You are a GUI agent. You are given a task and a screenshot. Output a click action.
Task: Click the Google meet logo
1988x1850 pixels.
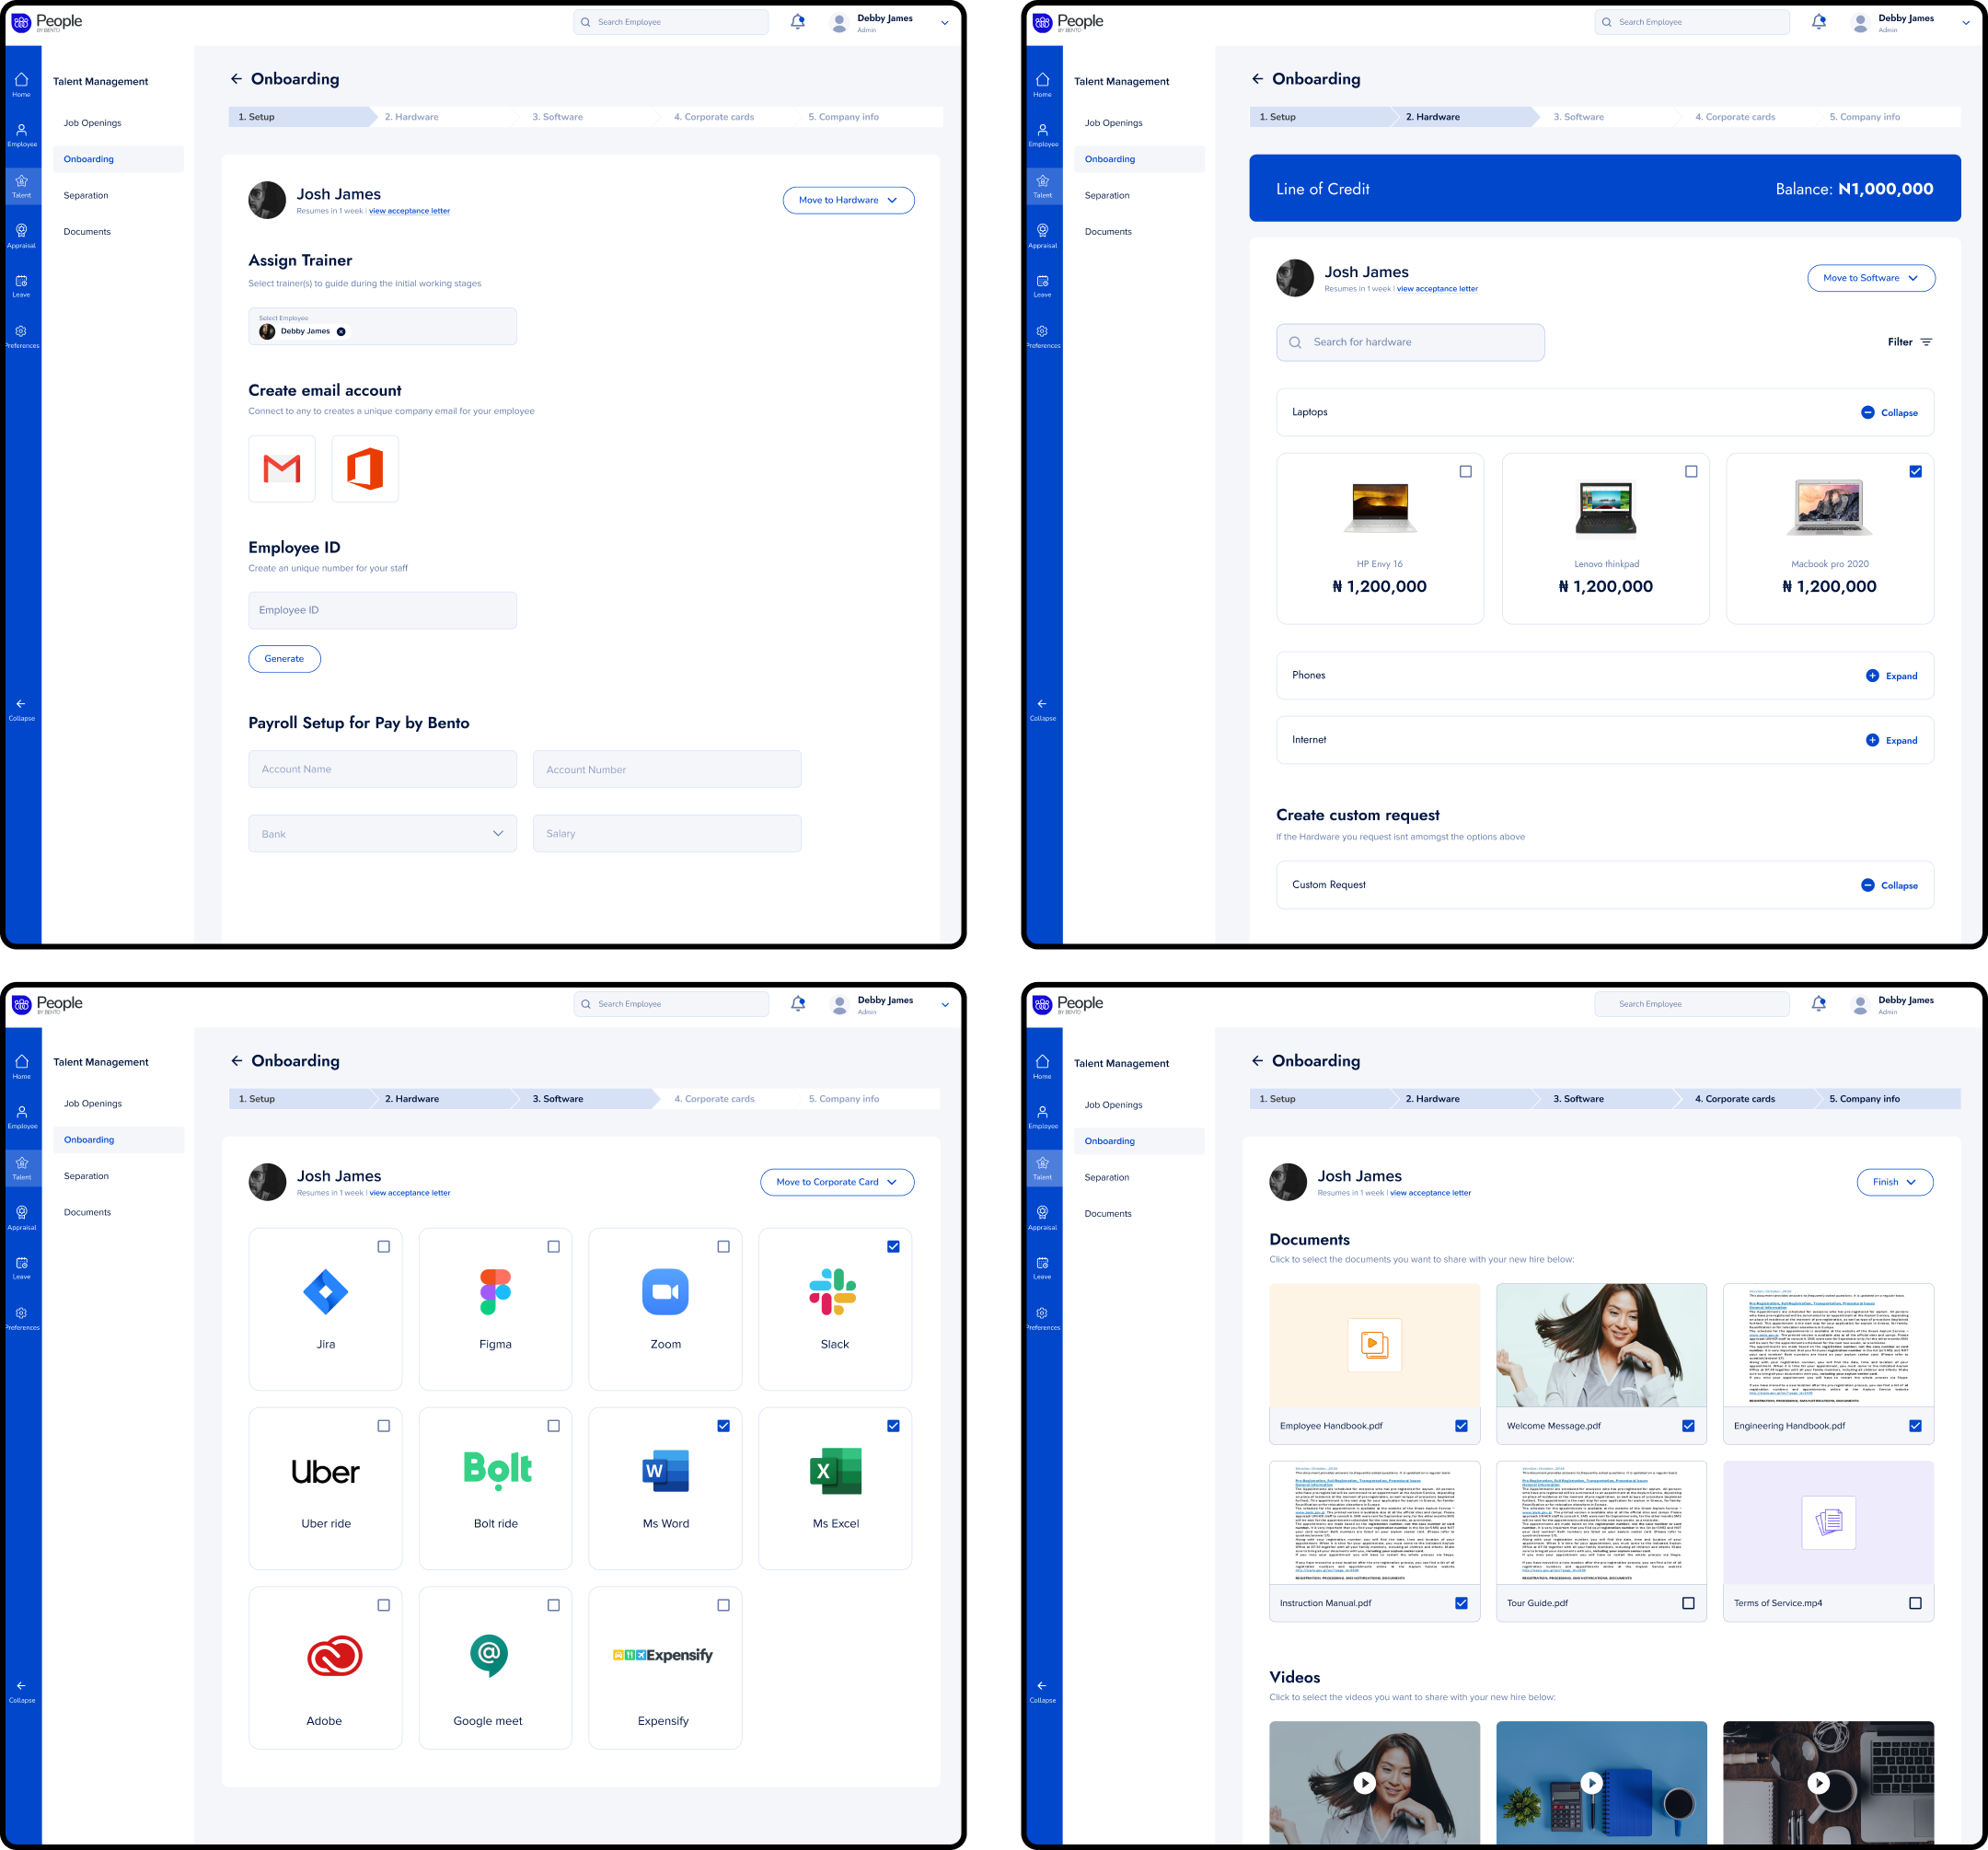[x=489, y=1655]
